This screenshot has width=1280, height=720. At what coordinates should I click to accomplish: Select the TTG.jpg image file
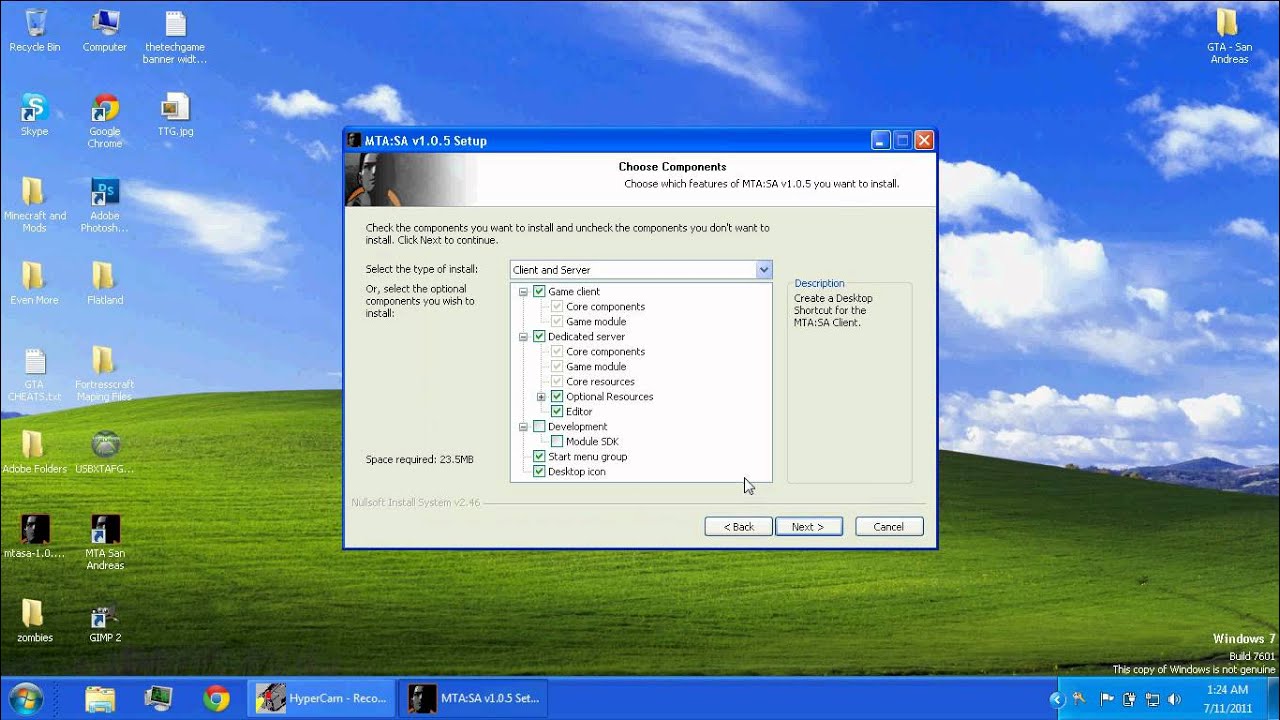pyautogui.click(x=175, y=114)
